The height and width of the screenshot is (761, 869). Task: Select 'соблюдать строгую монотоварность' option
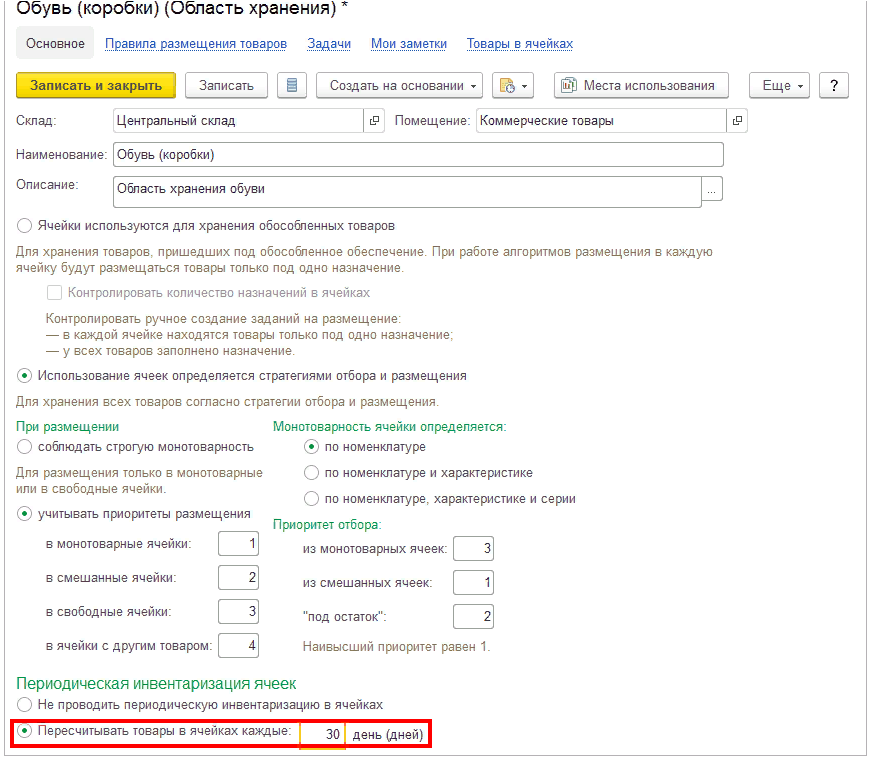point(25,446)
